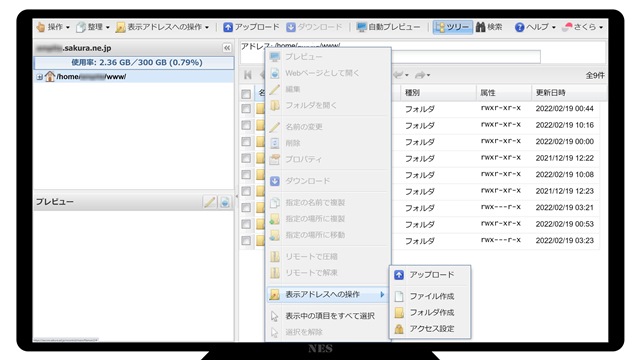The width and height of the screenshot is (640, 360).
Task: Click the 指定の名前で複製 icon
Action: coord(275,202)
